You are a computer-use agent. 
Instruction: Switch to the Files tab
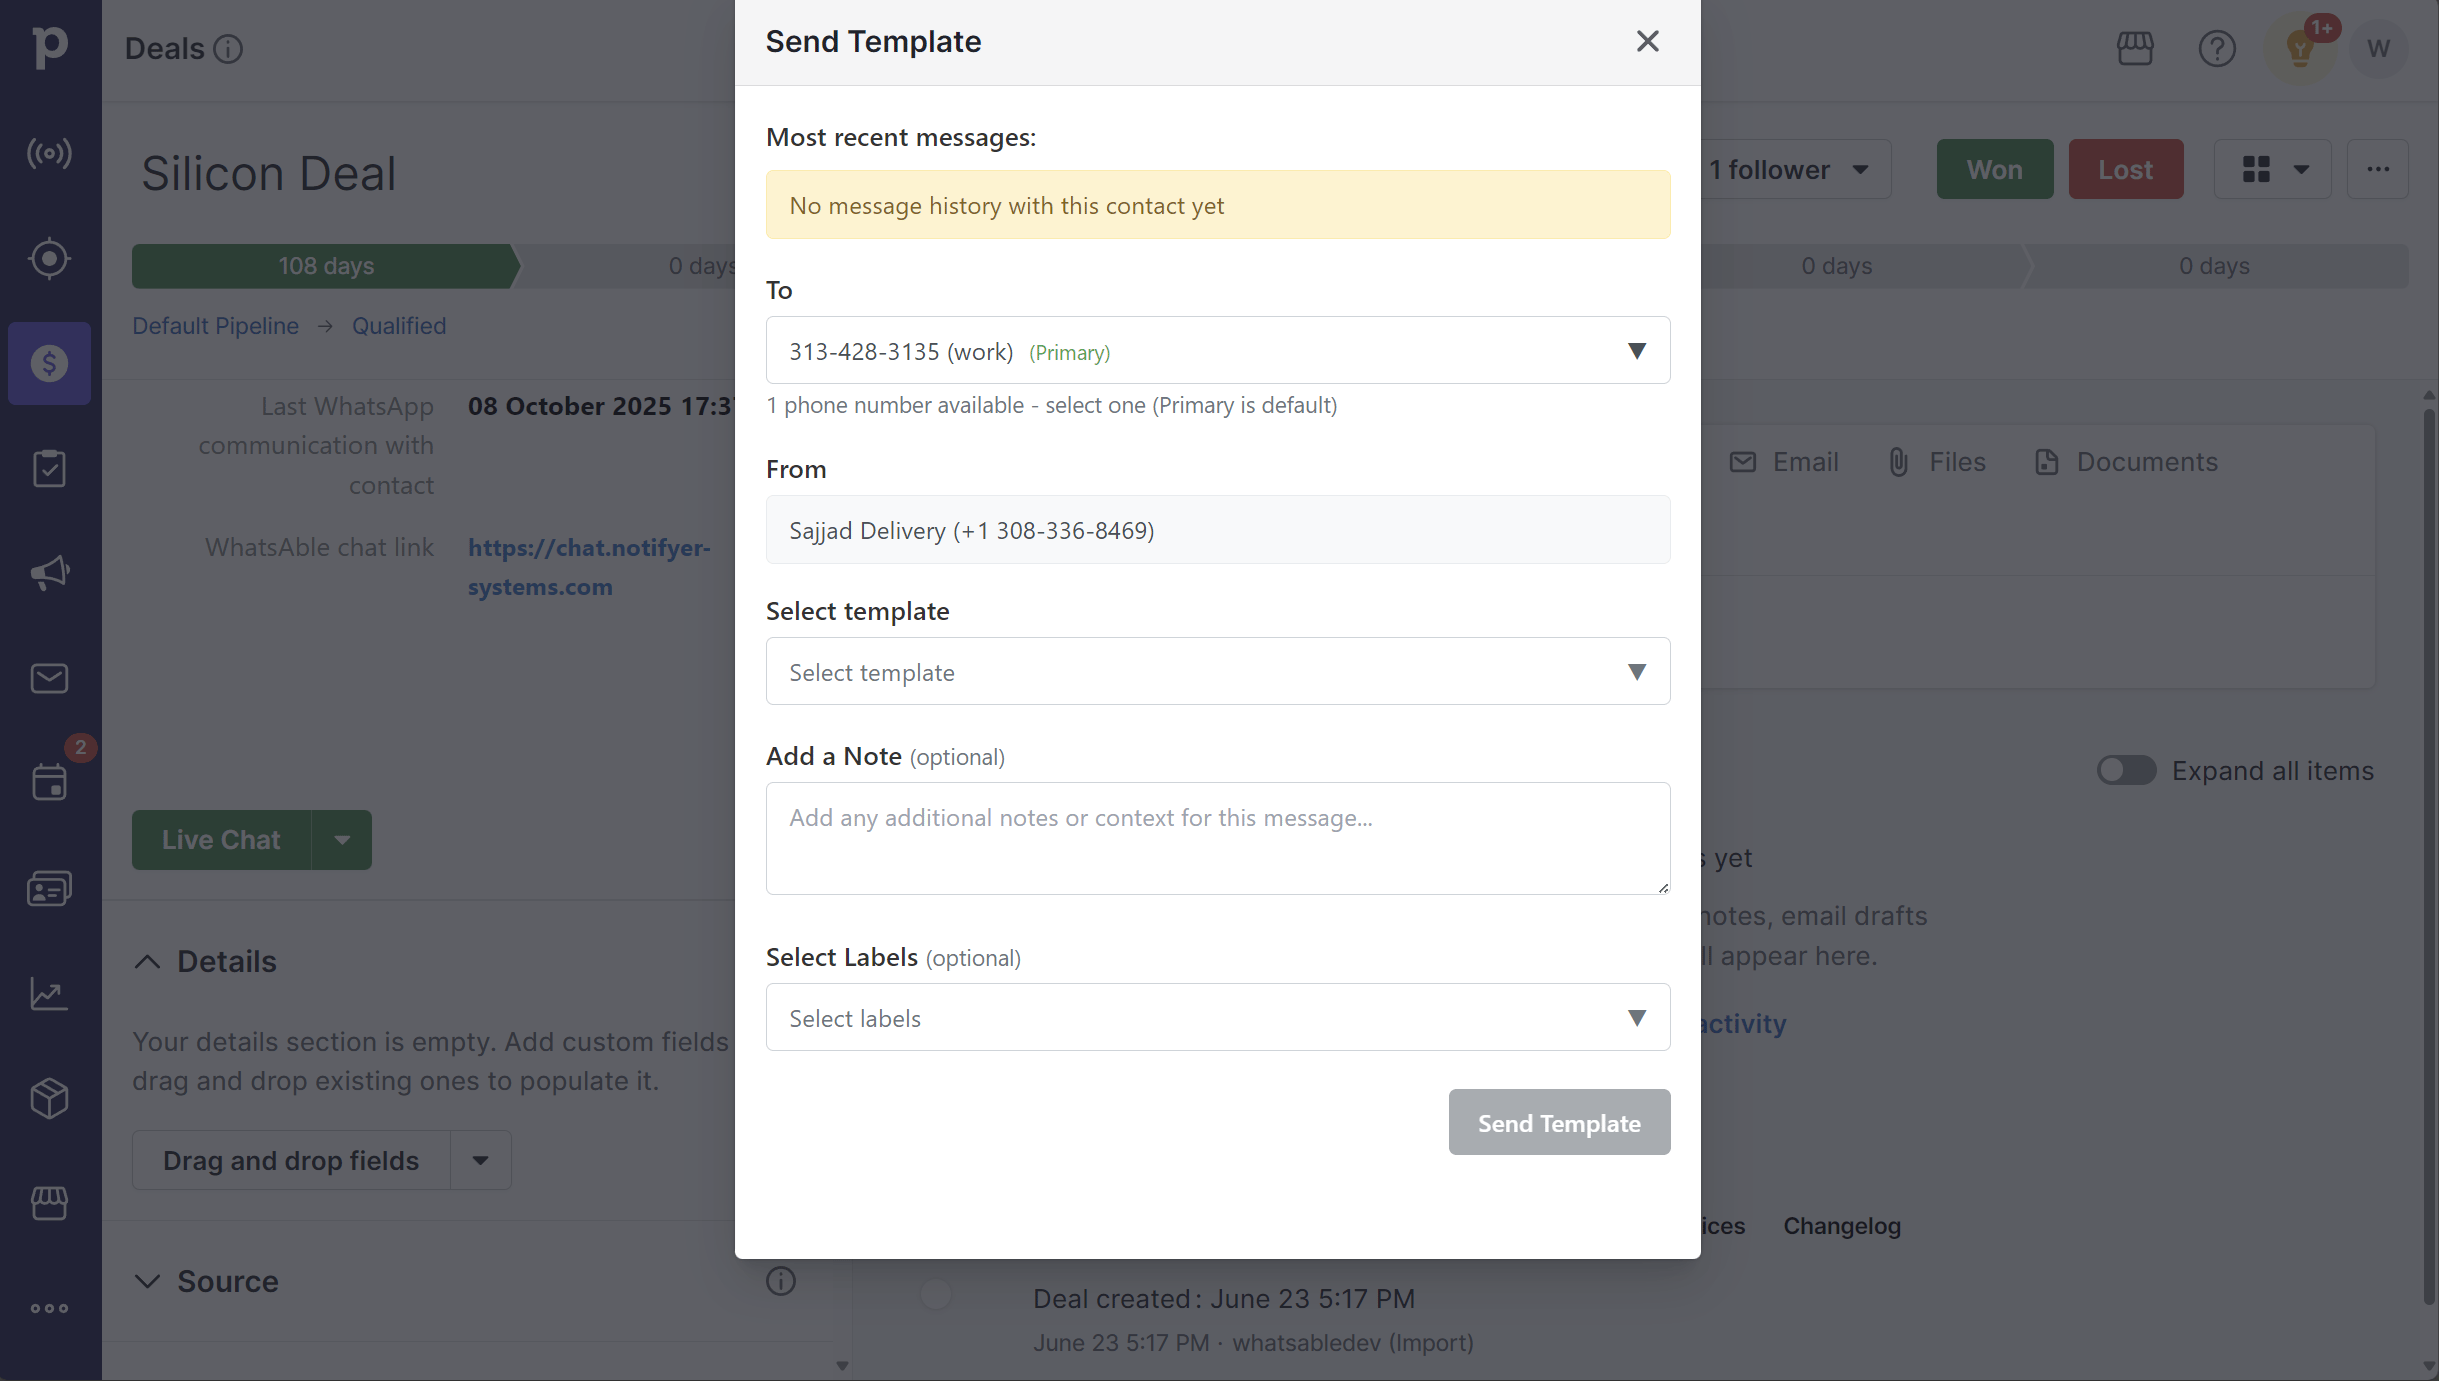coord(1937,462)
